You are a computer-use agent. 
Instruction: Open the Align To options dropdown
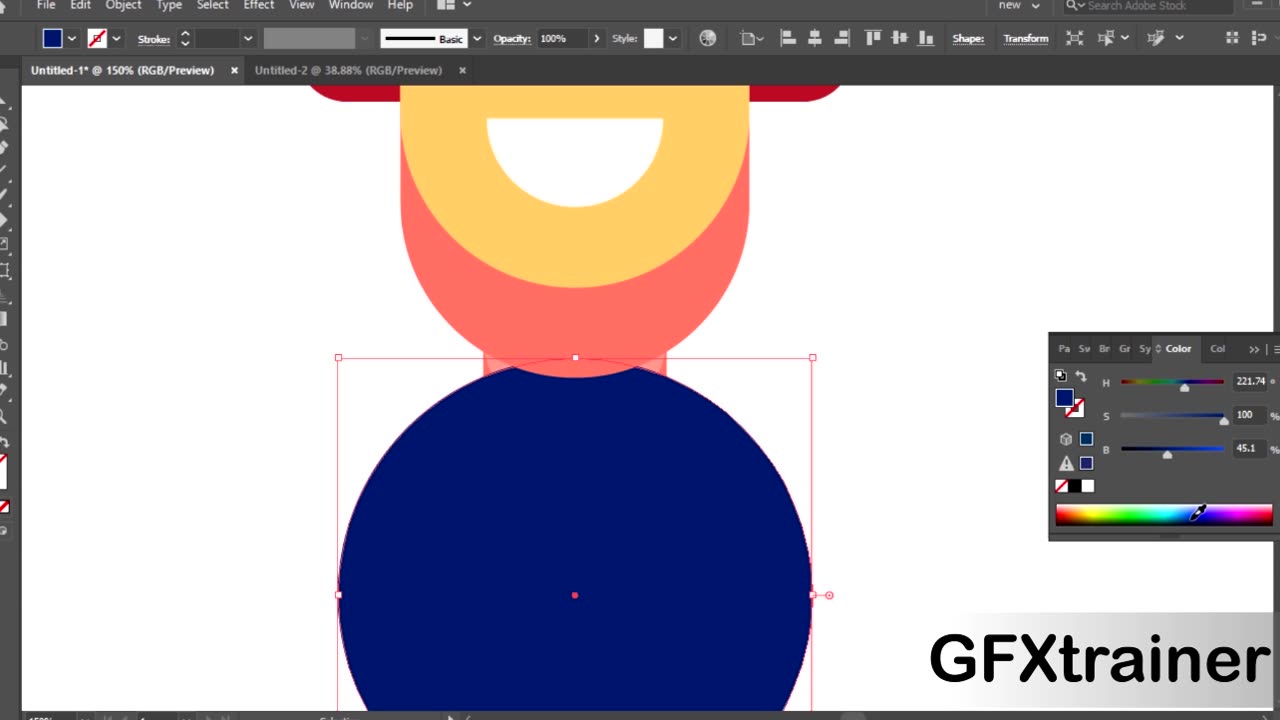751,38
